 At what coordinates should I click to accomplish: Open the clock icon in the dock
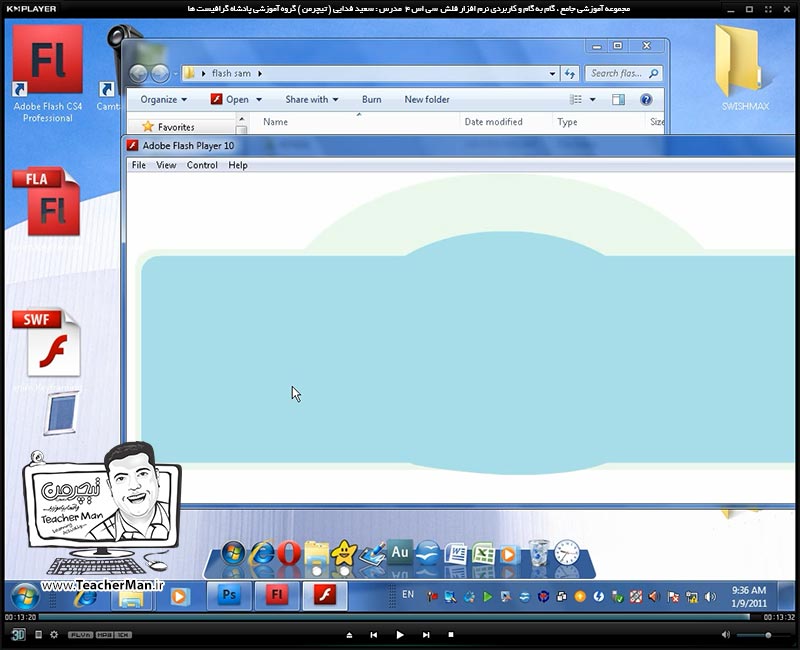[567, 553]
